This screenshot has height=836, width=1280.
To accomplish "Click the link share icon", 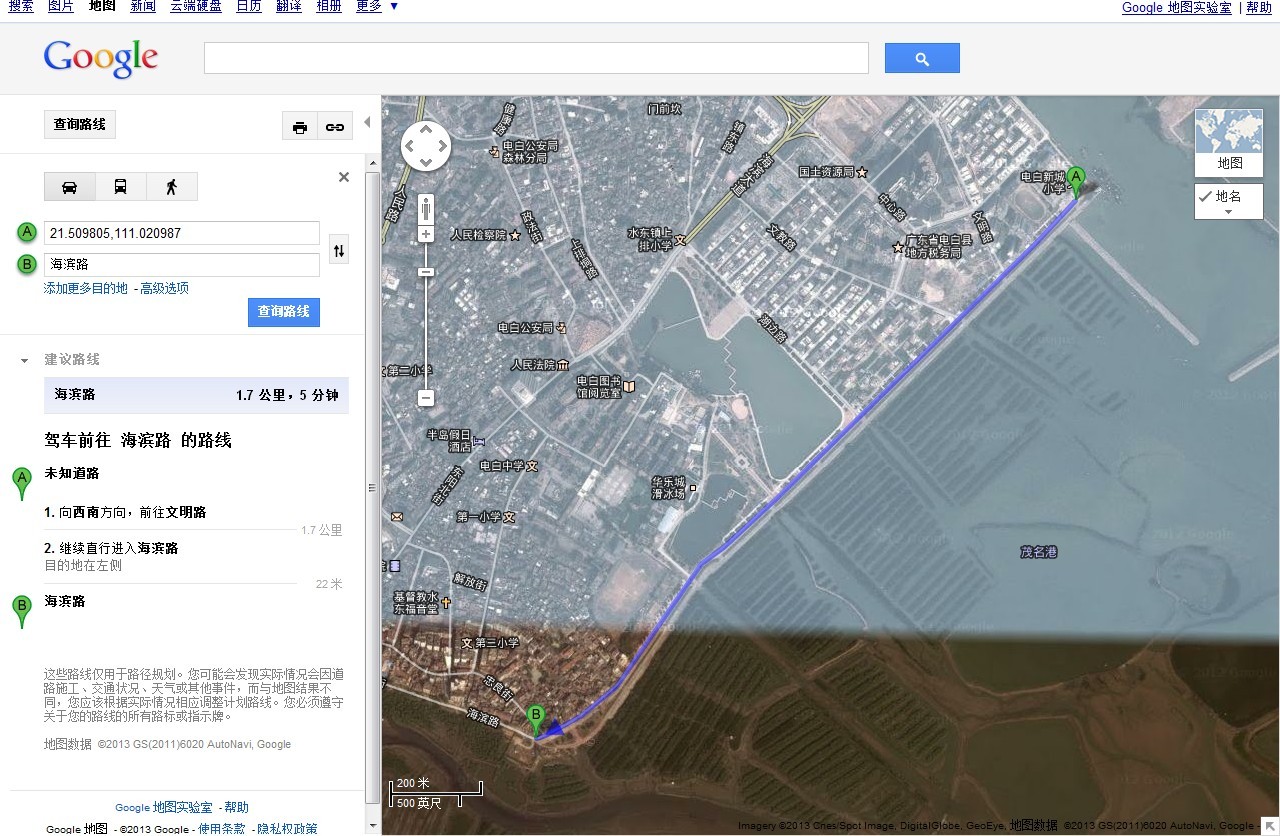I will tap(335, 127).
